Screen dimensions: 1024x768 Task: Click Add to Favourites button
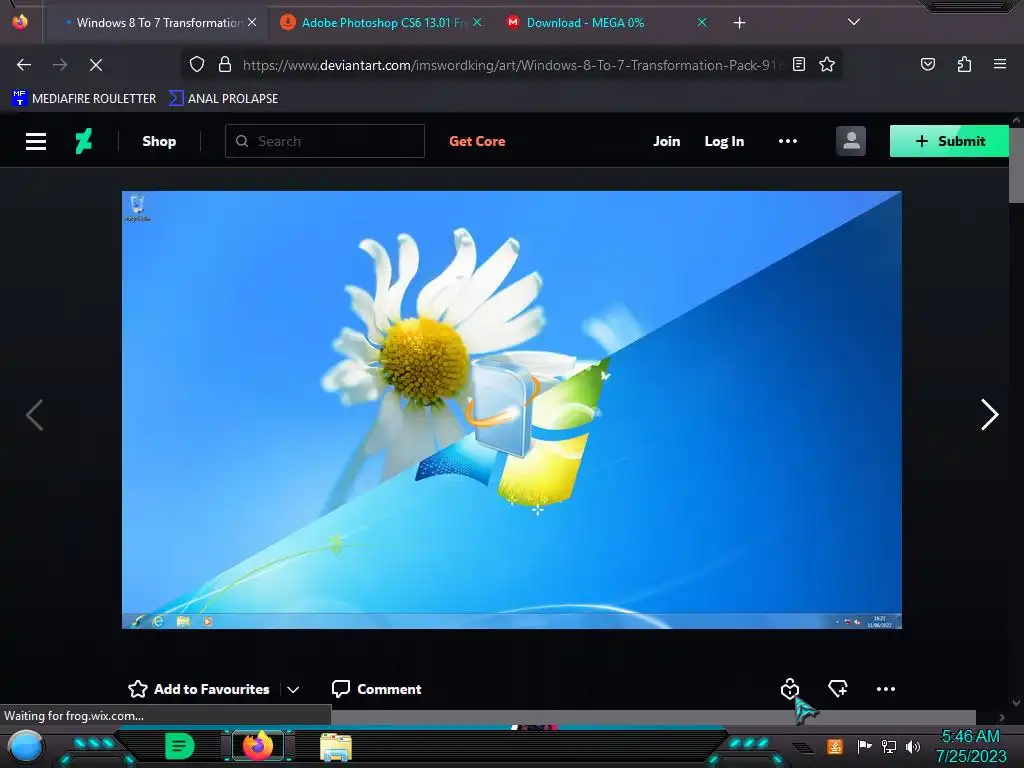[x=199, y=689]
